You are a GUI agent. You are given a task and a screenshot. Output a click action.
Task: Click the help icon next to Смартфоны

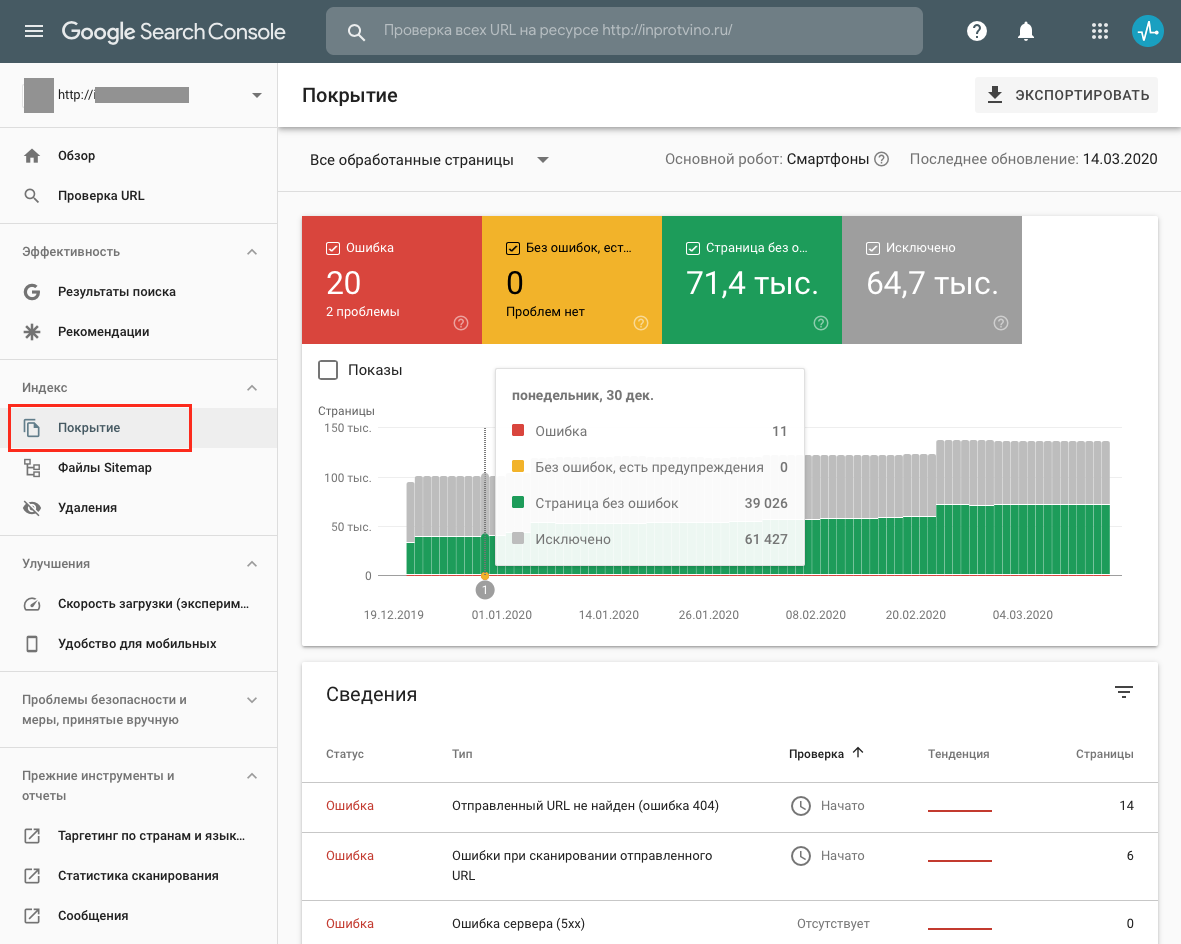881,159
